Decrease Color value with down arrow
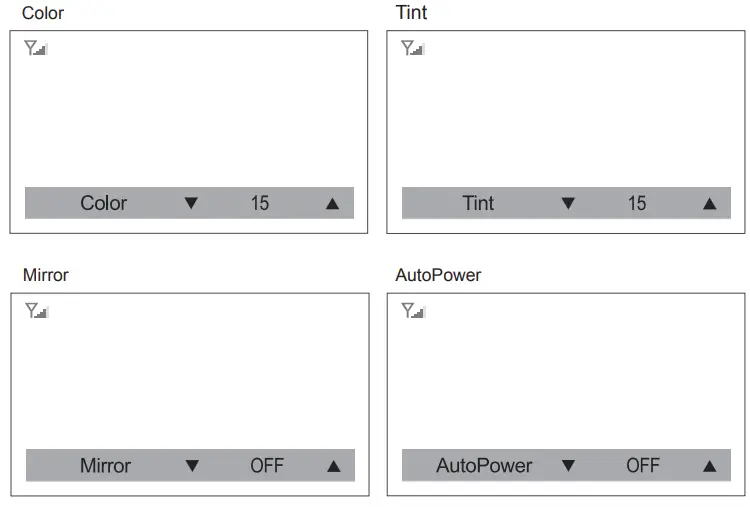This screenshot has width=750, height=509. tap(191, 203)
